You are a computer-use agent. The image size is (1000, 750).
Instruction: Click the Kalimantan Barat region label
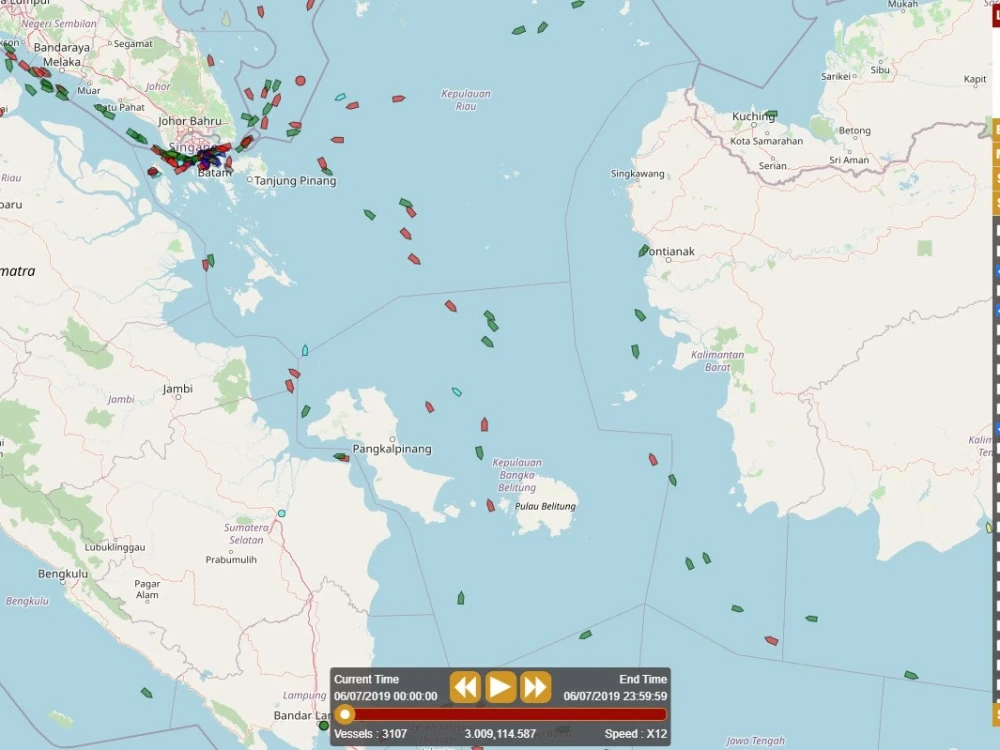(x=717, y=360)
